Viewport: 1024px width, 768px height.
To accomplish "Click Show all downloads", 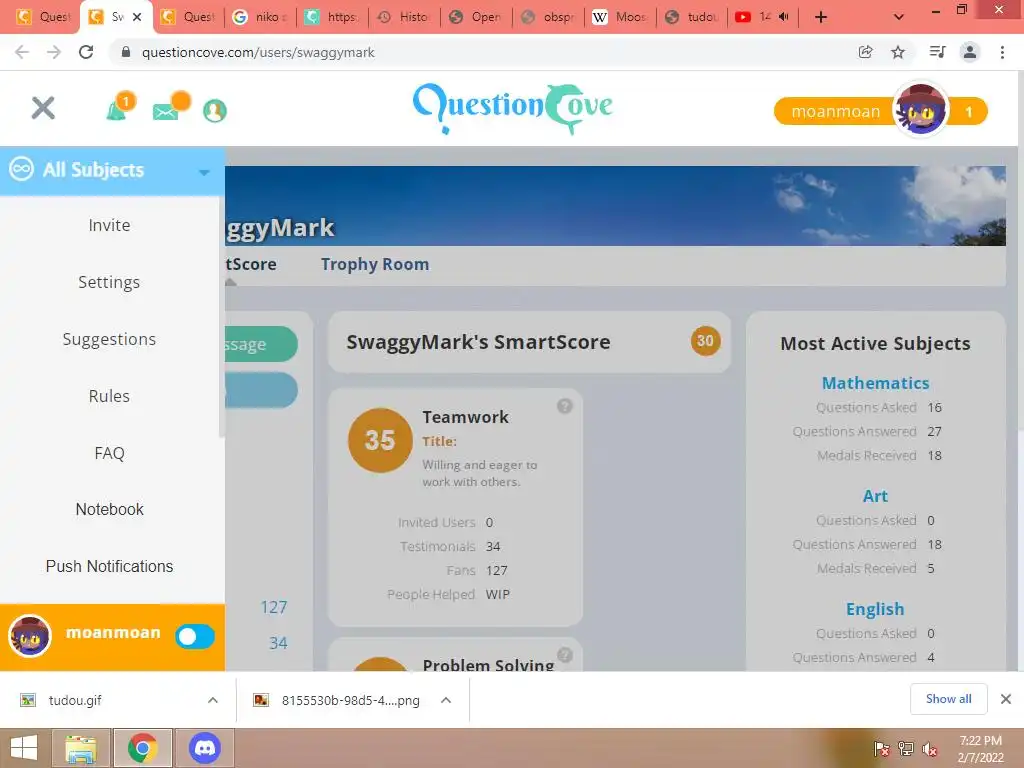I will click(948, 699).
